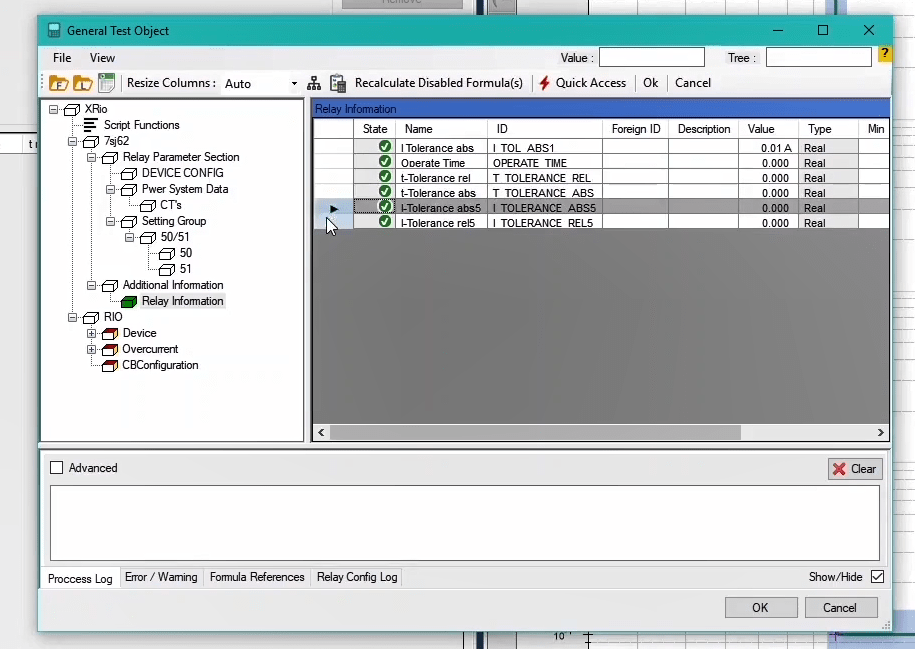Click the second folder icon in toolbar
This screenshot has width=915, height=649.
(x=83, y=83)
